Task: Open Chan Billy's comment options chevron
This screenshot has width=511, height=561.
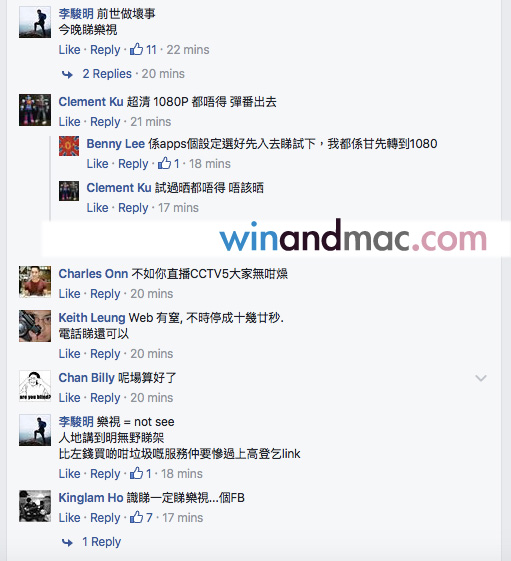Action: [x=481, y=378]
